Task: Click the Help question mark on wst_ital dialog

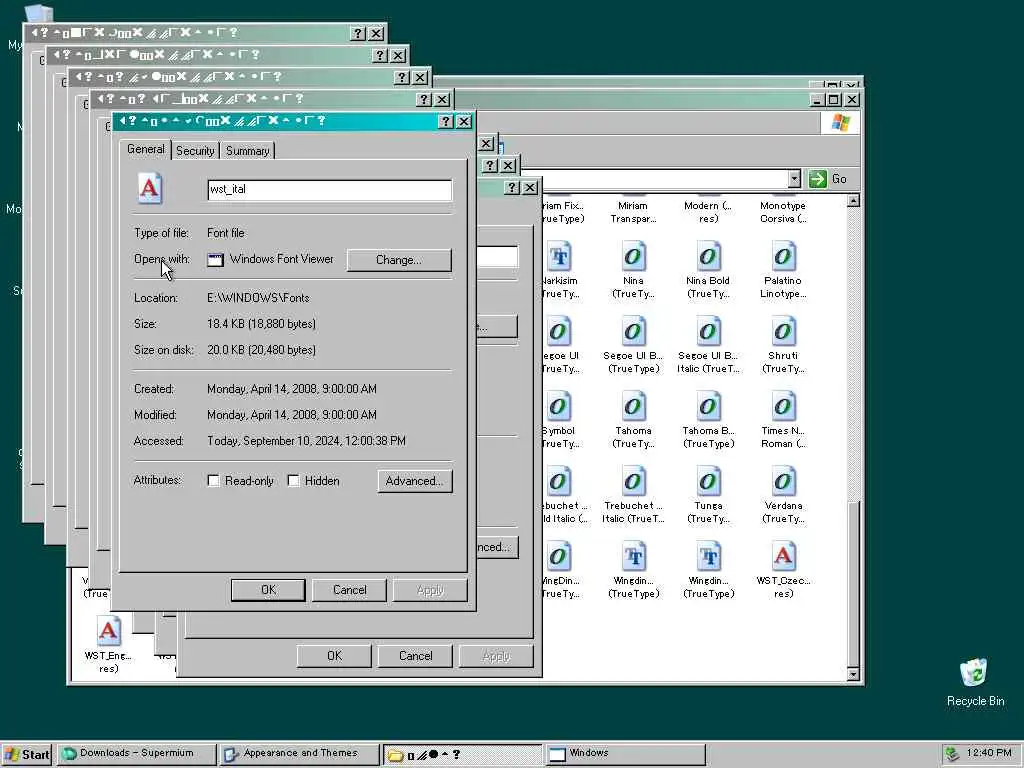Action: (445, 121)
